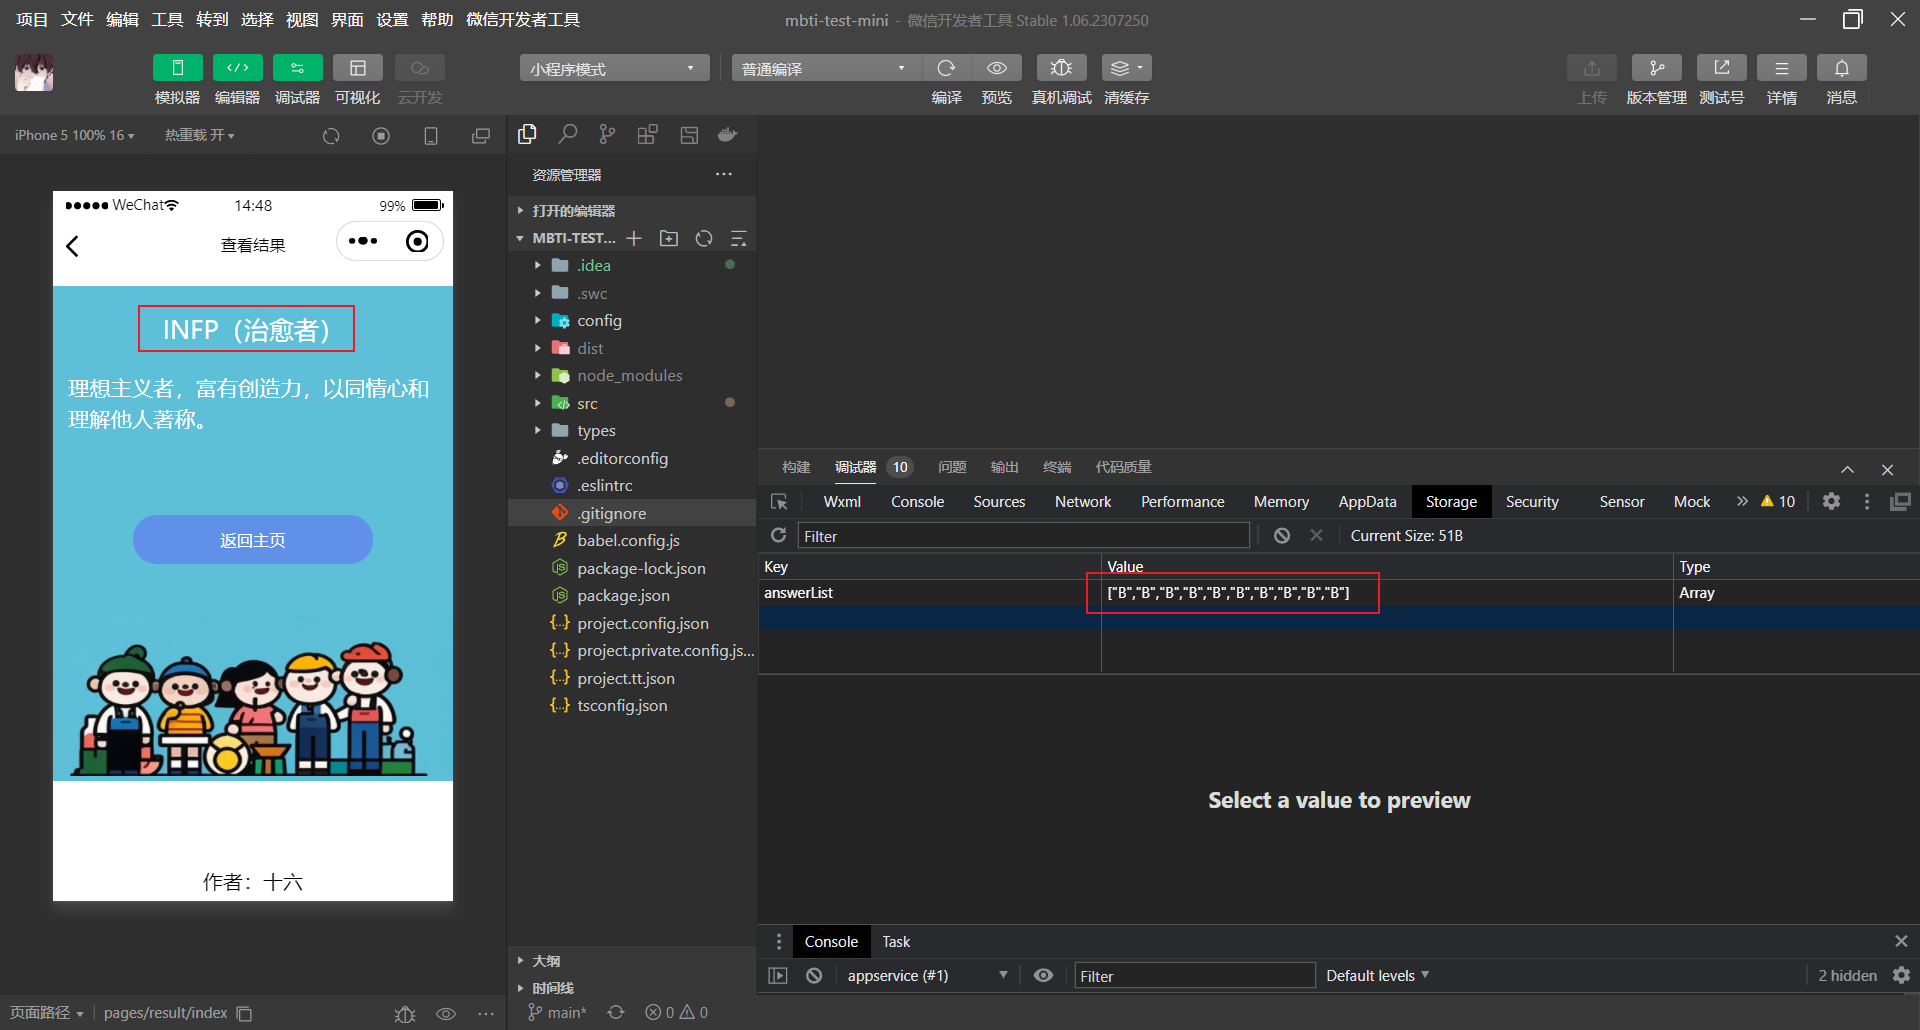Open the appservice context dropdown
Screen dimensions: 1920x1030
pos(927,975)
